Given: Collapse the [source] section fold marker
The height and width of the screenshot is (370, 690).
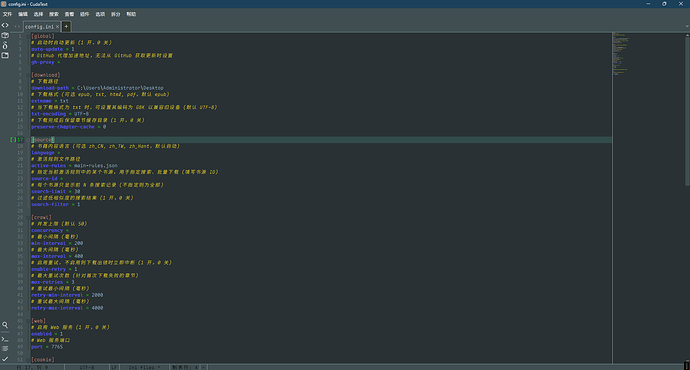Looking at the screenshot, I should click(28, 139).
